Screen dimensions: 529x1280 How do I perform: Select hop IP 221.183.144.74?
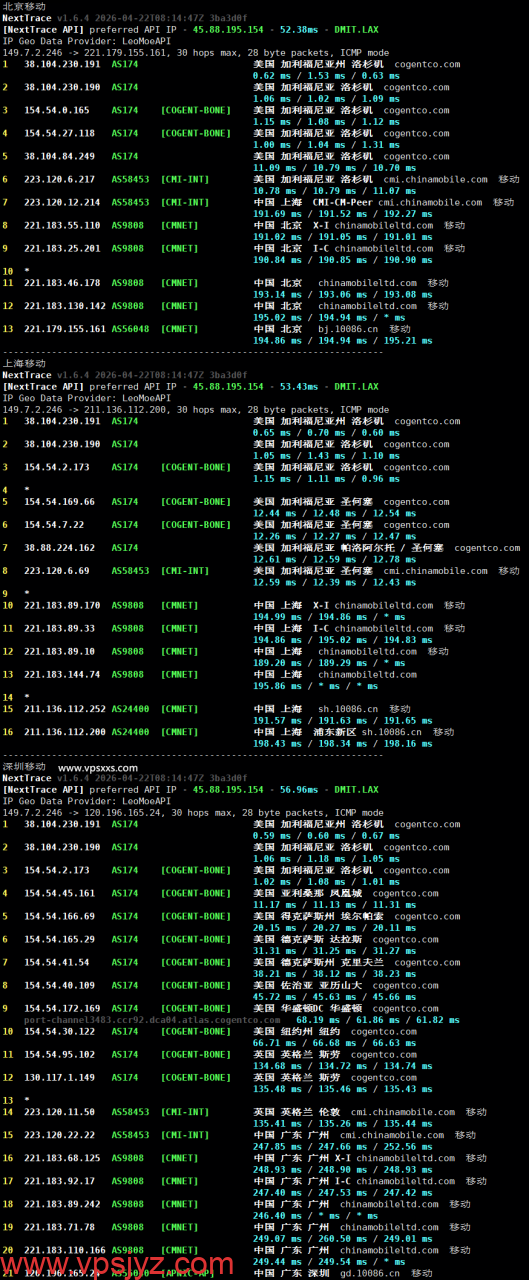(x=62, y=674)
